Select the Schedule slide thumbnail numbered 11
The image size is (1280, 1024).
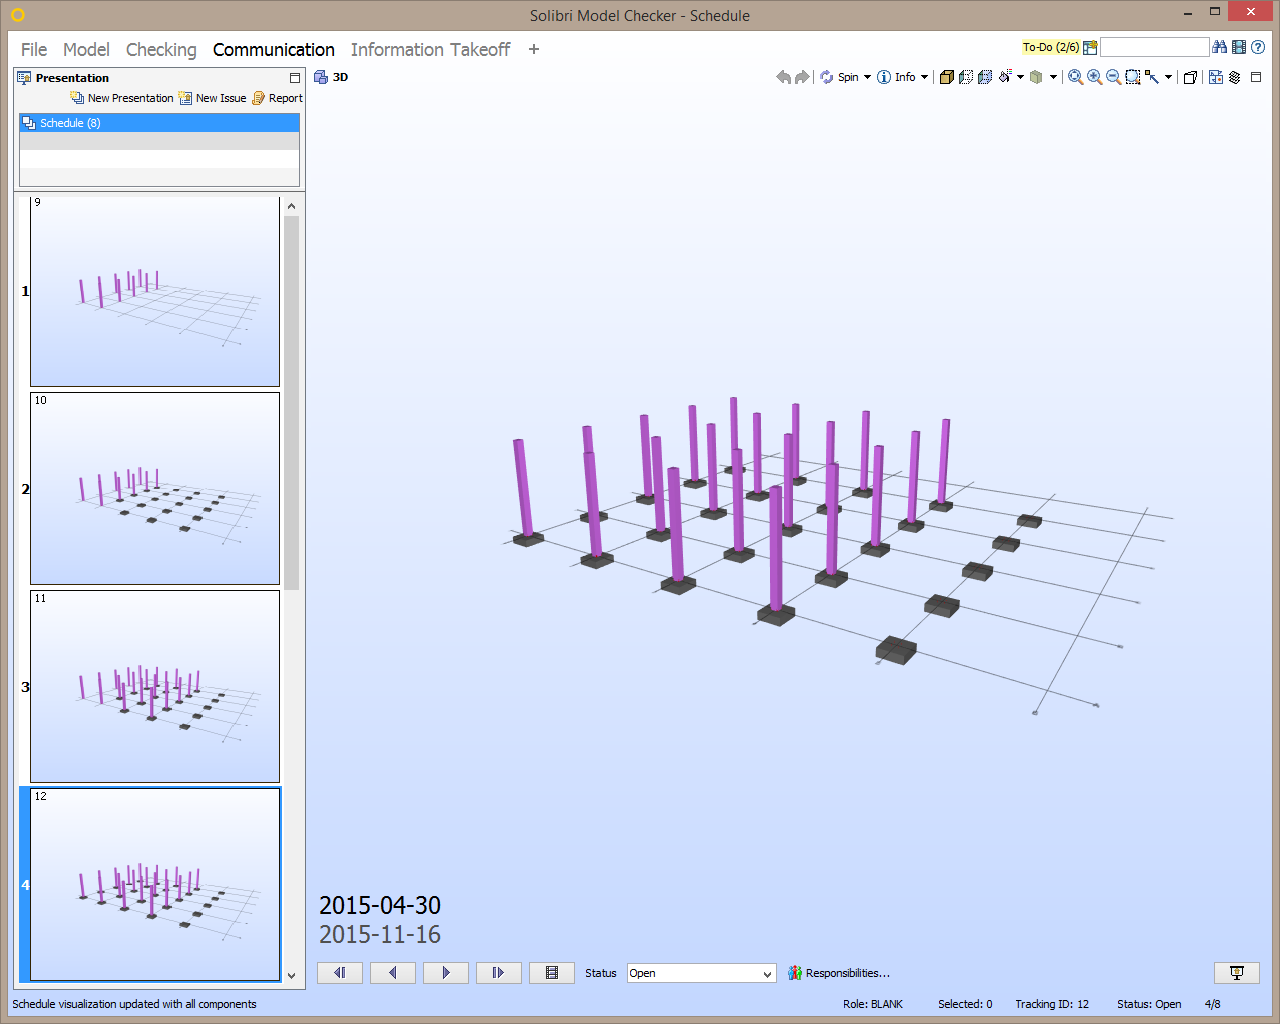154,685
